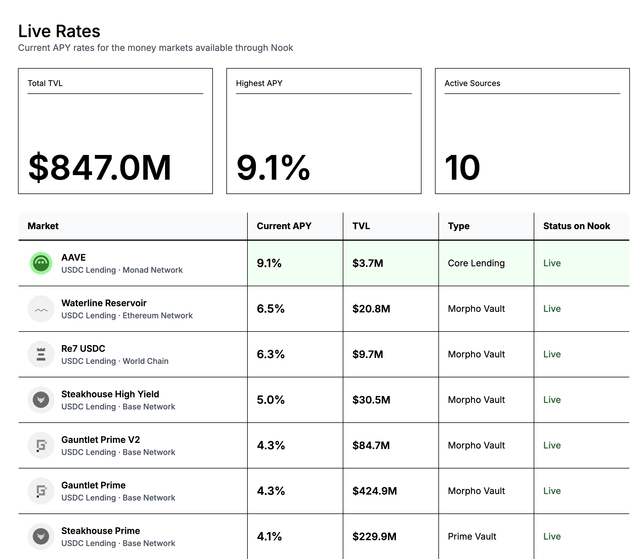Click the 'Current APY rates' description text

pos(156,48)
